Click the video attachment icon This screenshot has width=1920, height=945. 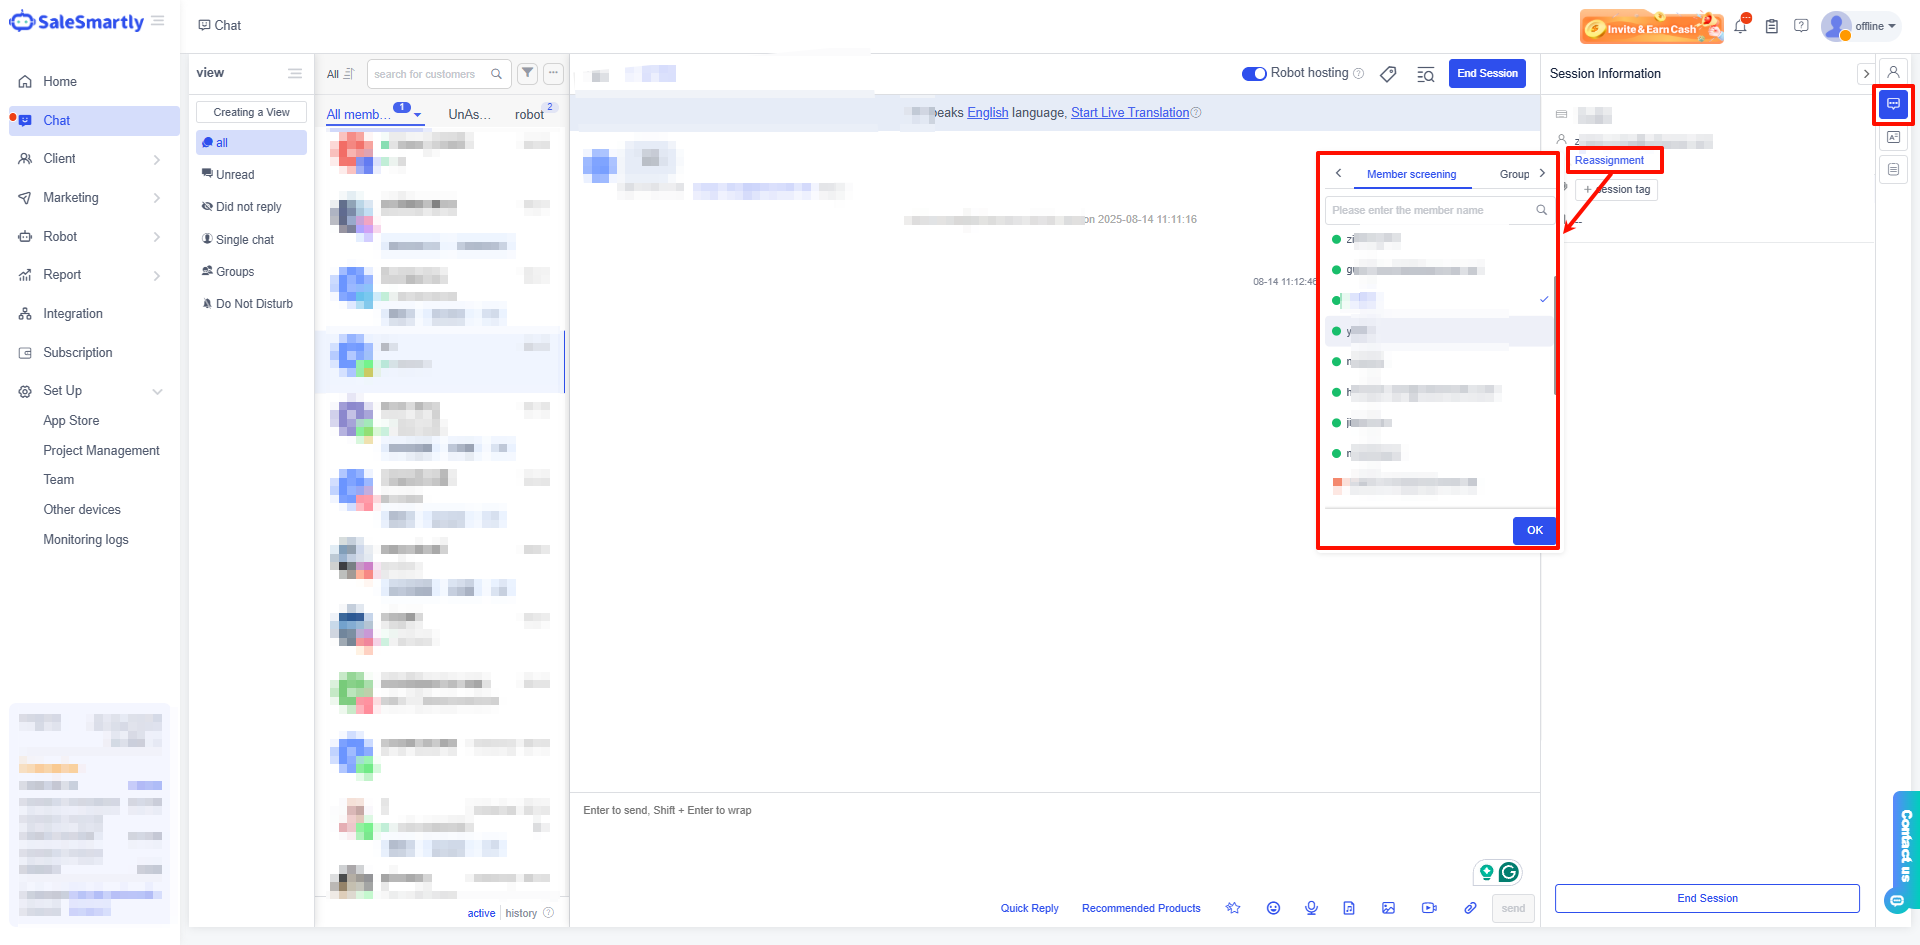pos(1429,908)
